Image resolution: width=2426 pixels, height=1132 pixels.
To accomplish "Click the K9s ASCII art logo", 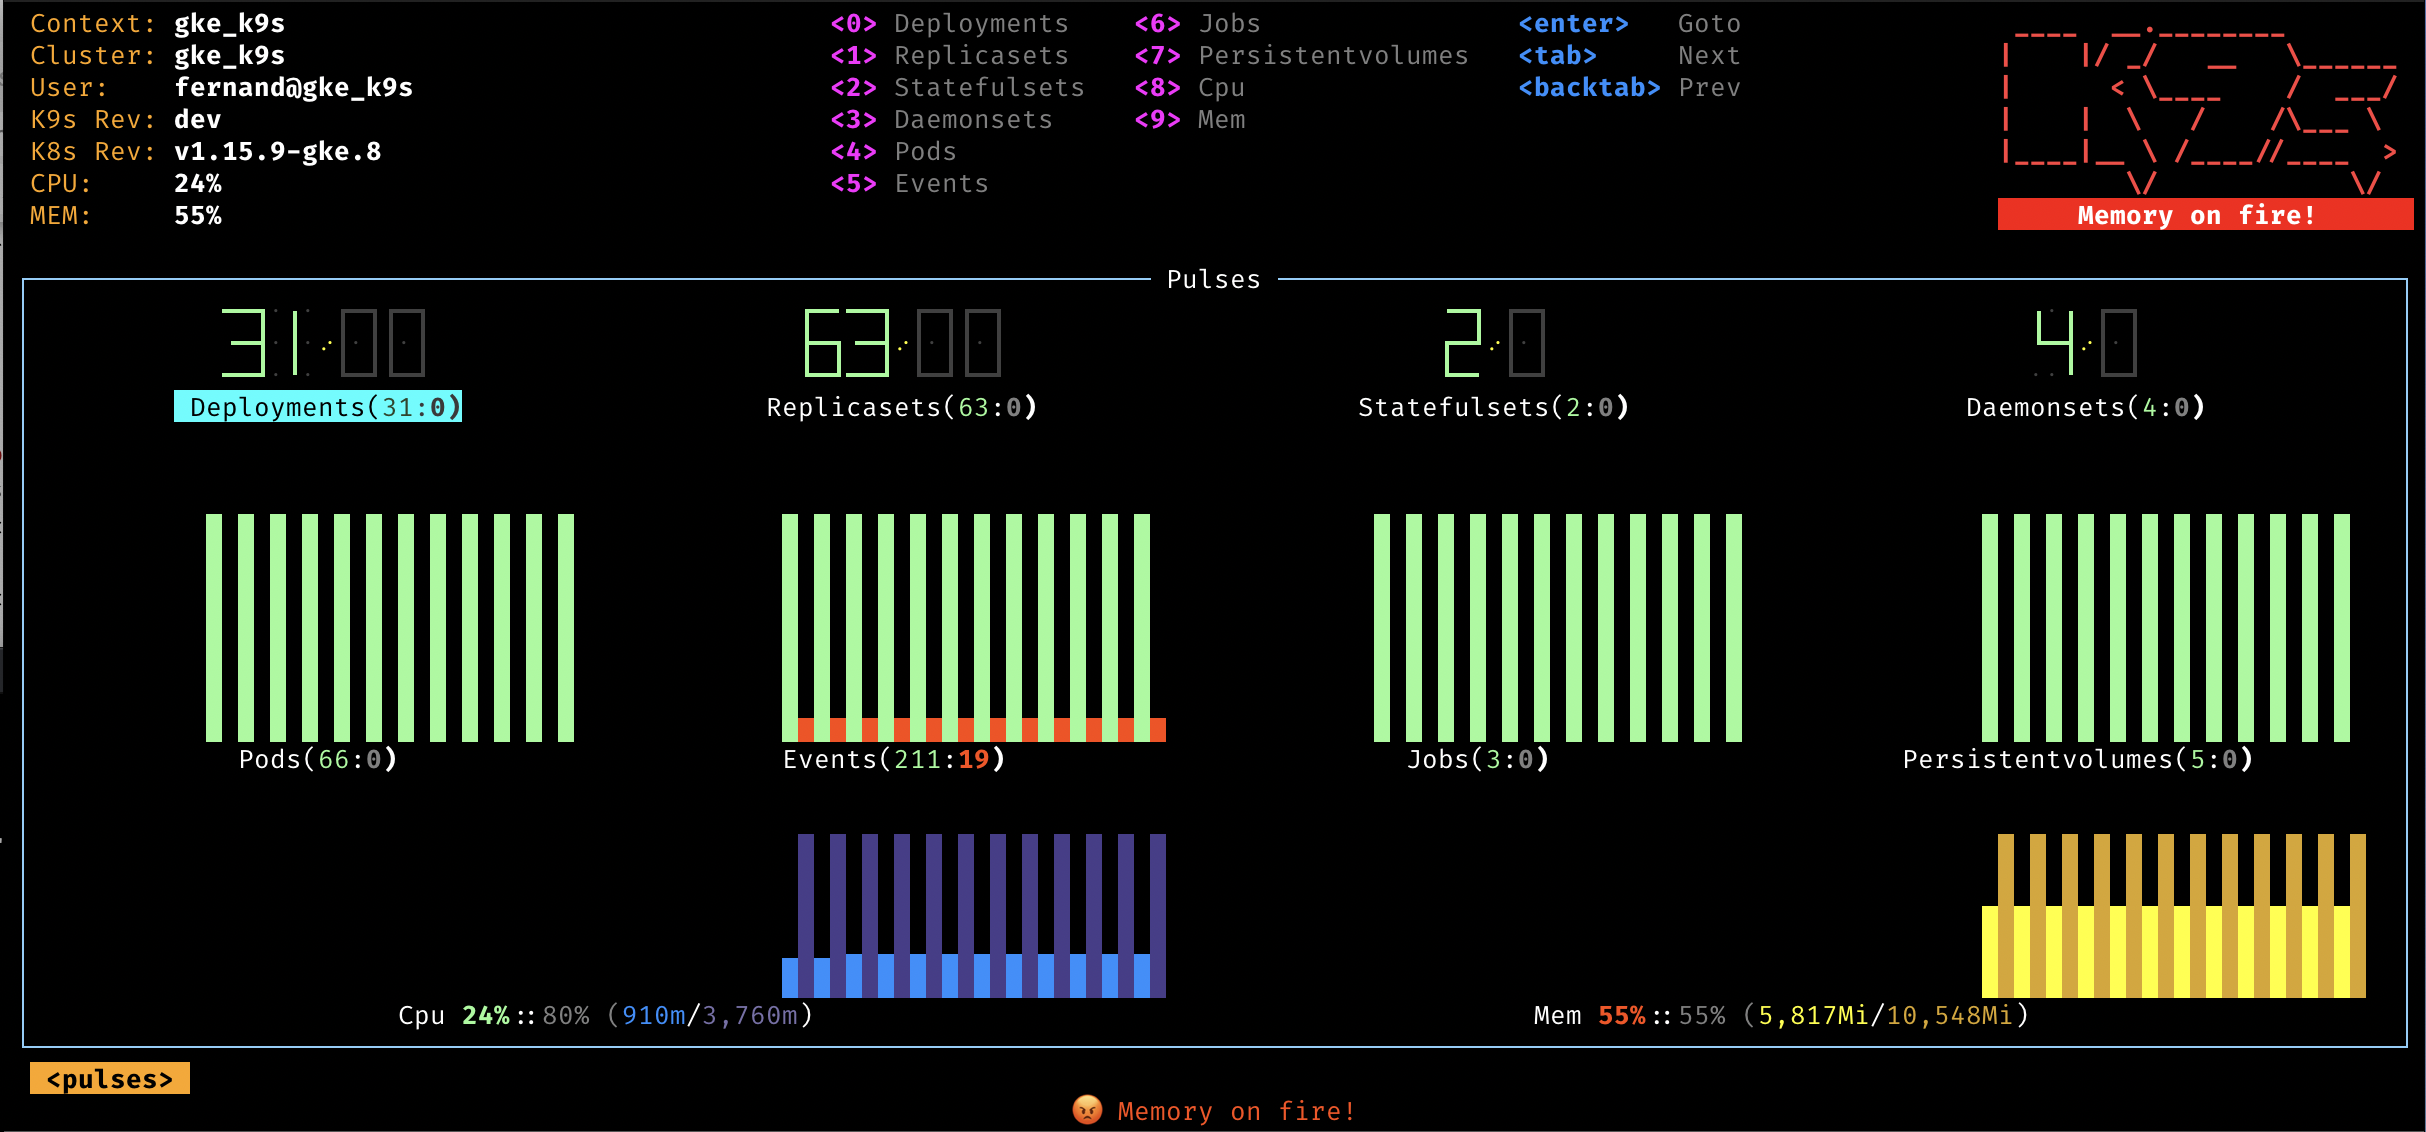I will pos(2200,110).
